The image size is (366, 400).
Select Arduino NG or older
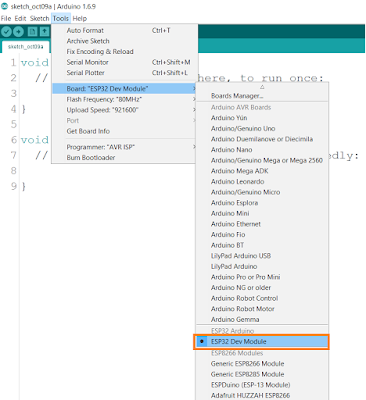[262, 288]
